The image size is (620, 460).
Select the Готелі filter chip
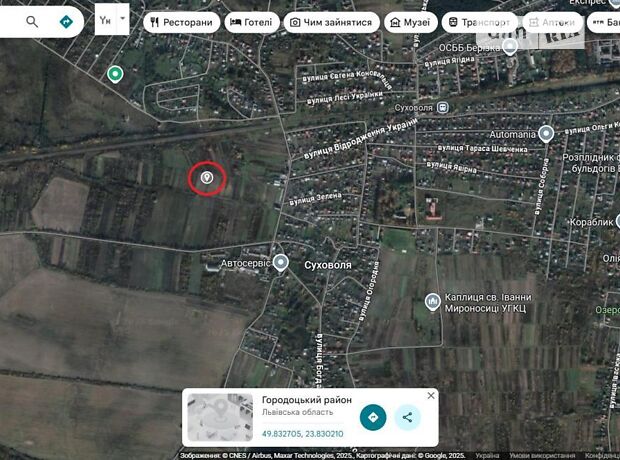pyautogui.click(x=252, y=22)
